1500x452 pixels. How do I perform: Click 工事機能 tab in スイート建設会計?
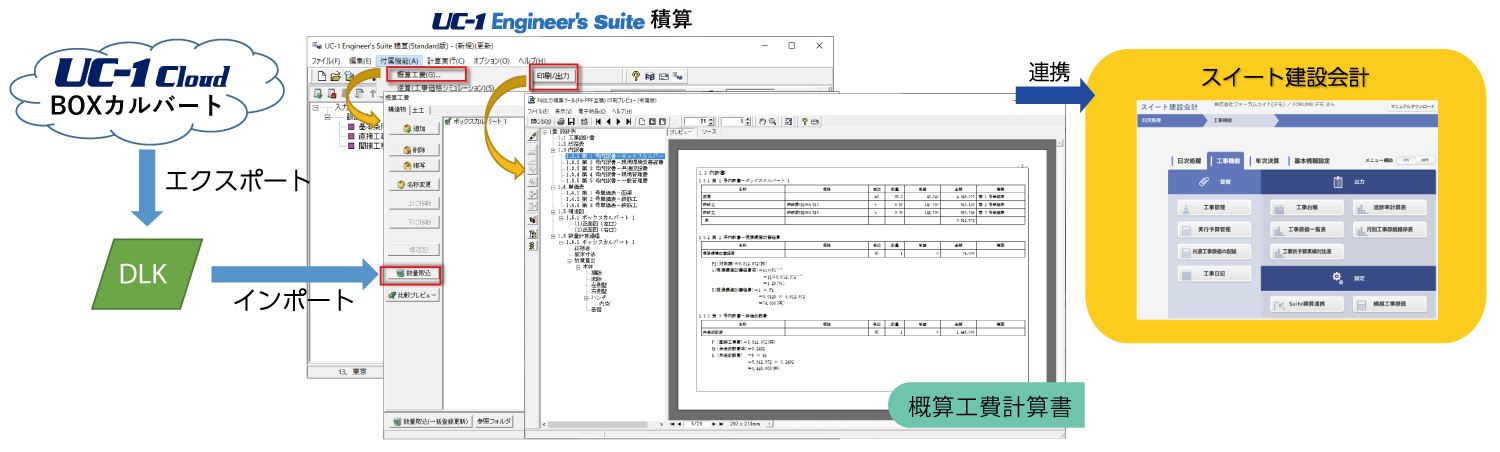pos(1228,159)
